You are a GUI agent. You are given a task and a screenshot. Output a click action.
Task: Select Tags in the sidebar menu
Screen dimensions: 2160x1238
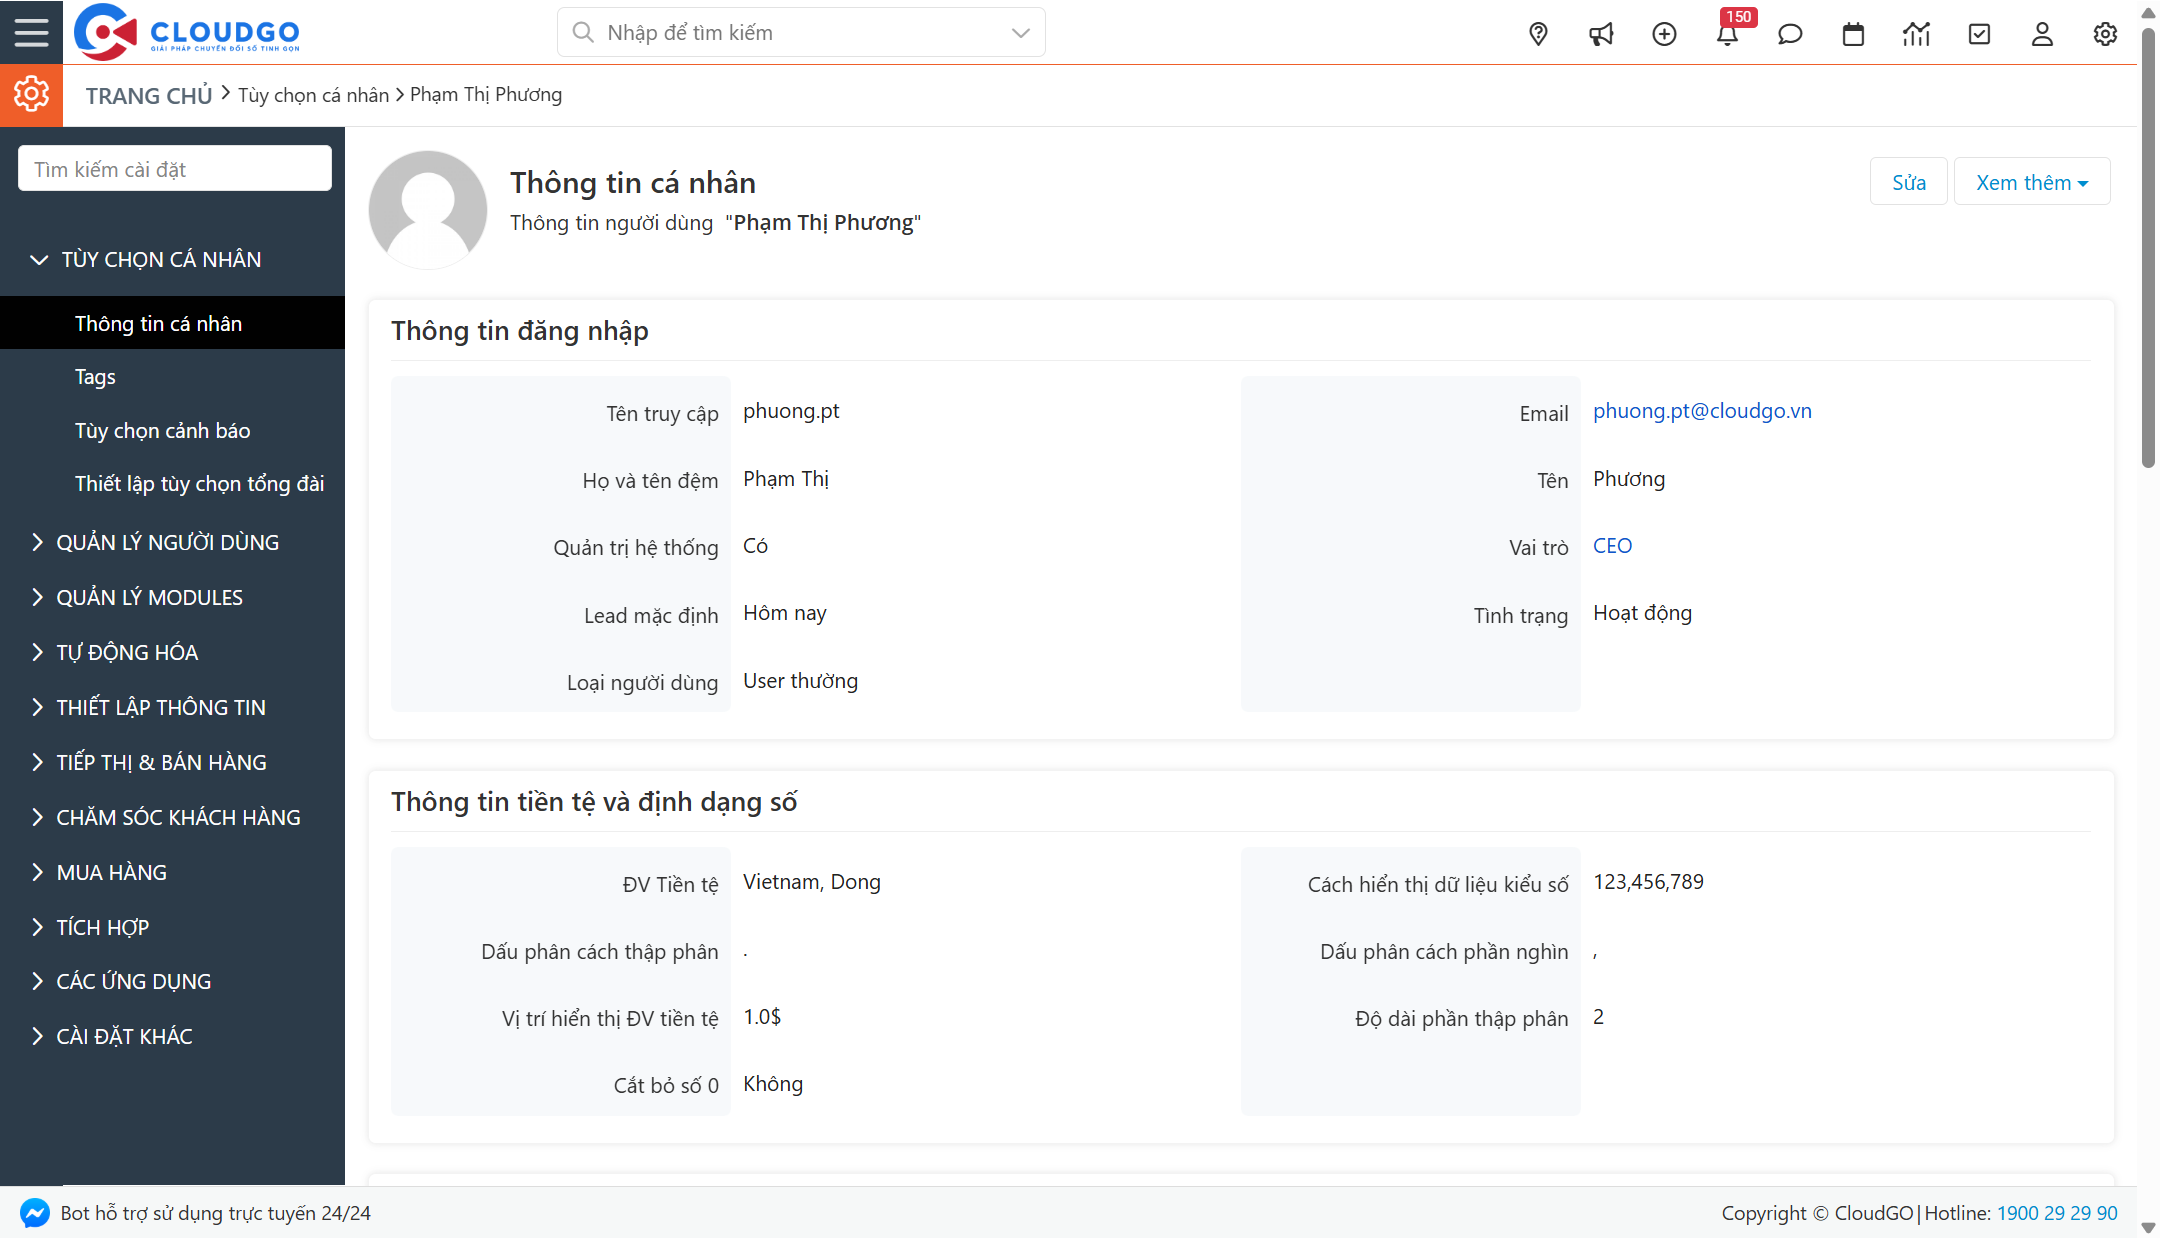click(x=95, y=377)
